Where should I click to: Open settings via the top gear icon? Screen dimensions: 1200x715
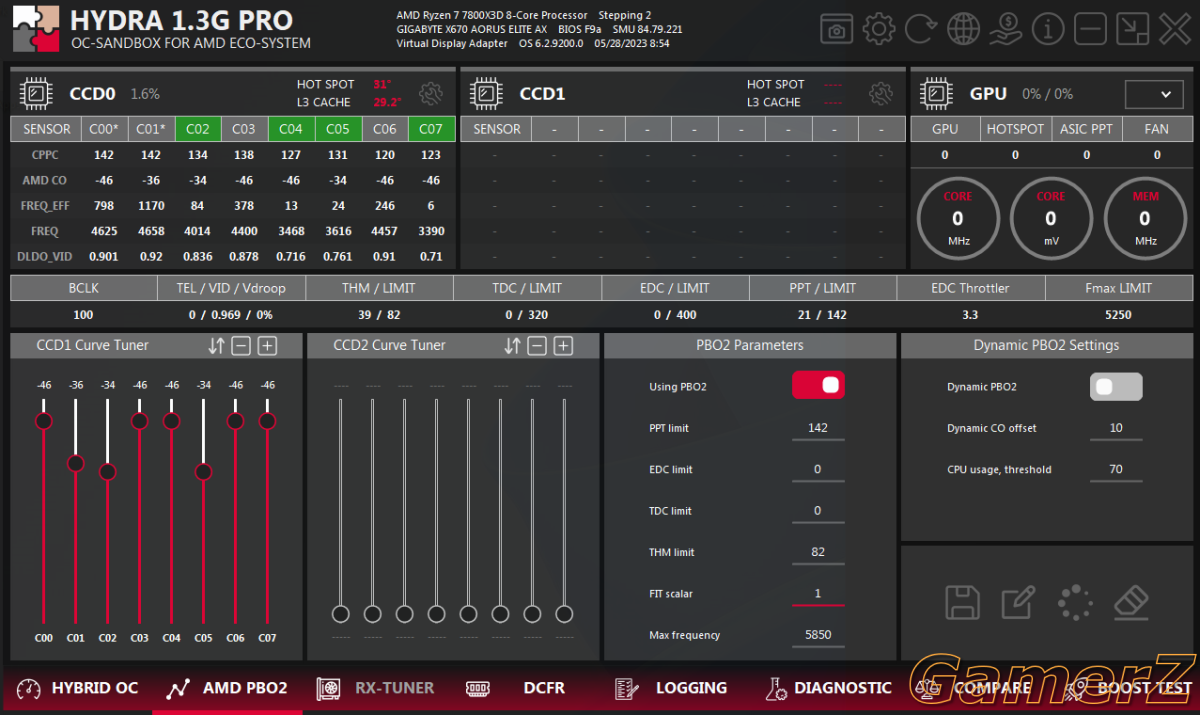click(x=878, y=29)
